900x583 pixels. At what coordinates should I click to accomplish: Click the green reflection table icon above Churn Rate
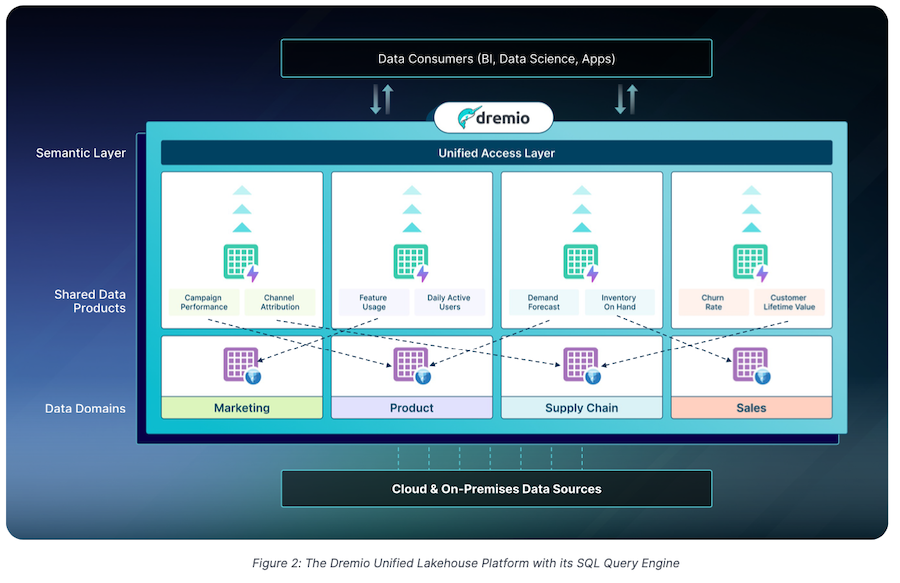(x=751, y=263)
